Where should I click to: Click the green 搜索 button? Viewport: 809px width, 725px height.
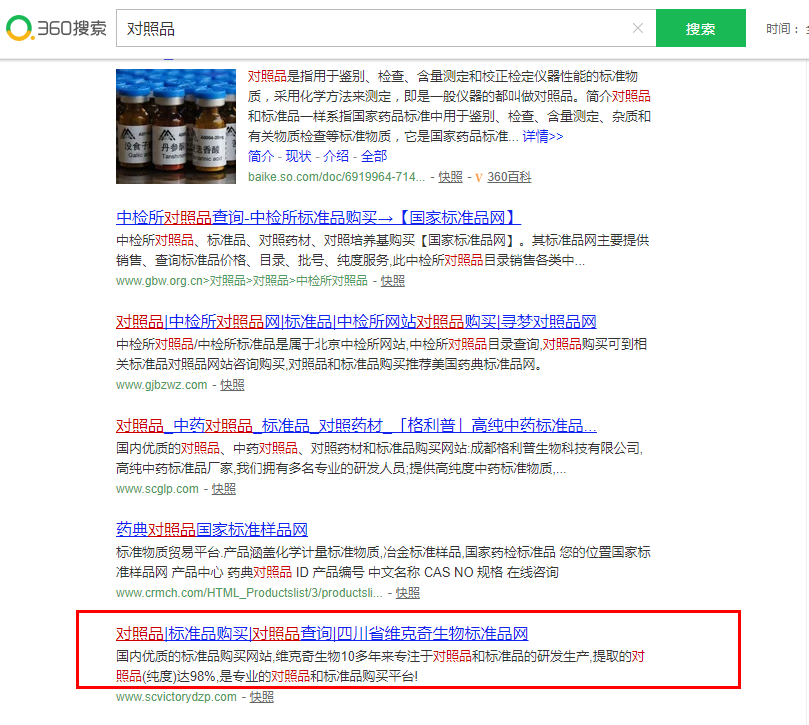click(700, 29)
